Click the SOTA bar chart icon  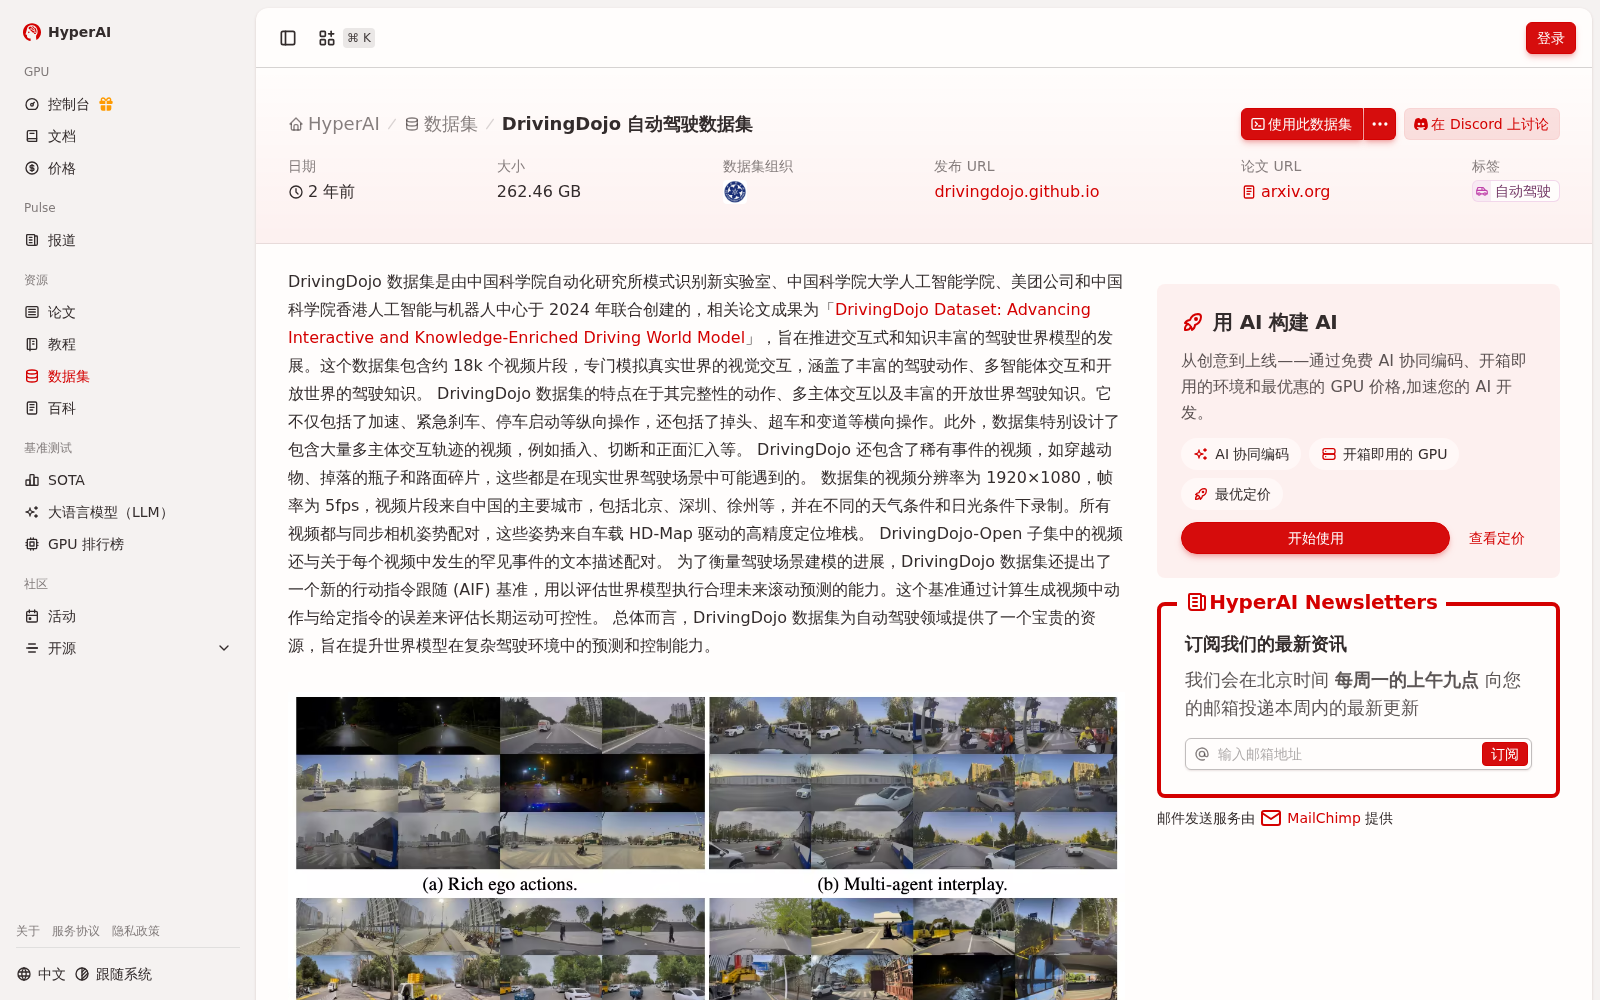point(32,480)
